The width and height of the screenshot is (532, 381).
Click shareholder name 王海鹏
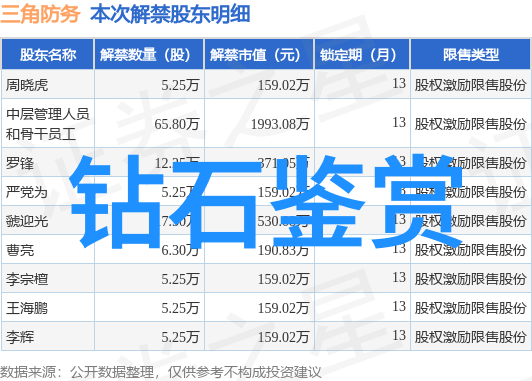click(27, 308)
